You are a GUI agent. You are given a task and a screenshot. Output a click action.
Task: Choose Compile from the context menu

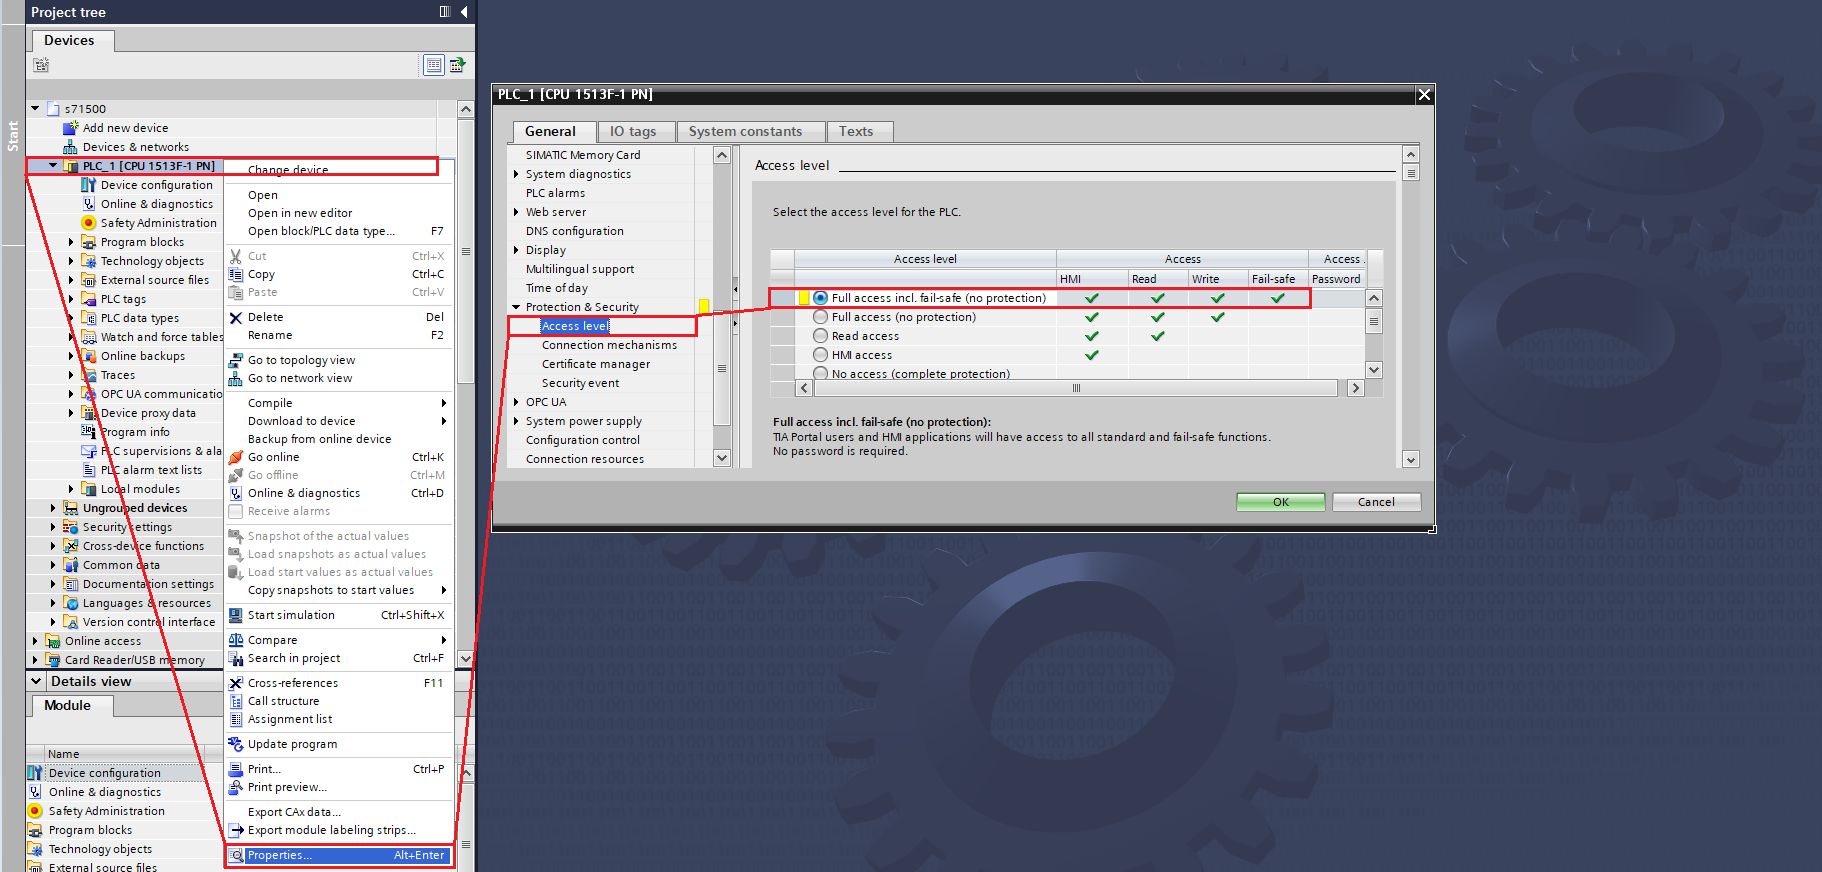(x=340, y=403)
